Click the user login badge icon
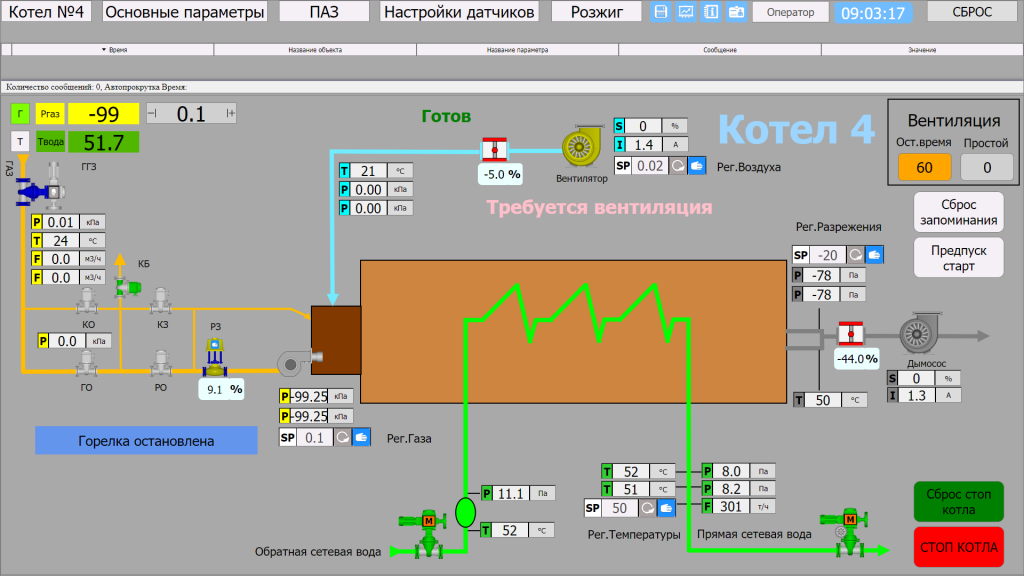This screenshot has height=576, width=1024. click(736, 12)
